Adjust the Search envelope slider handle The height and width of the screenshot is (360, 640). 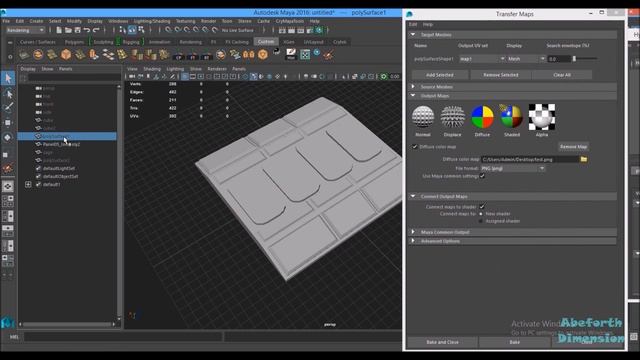[x=574, y=59]
